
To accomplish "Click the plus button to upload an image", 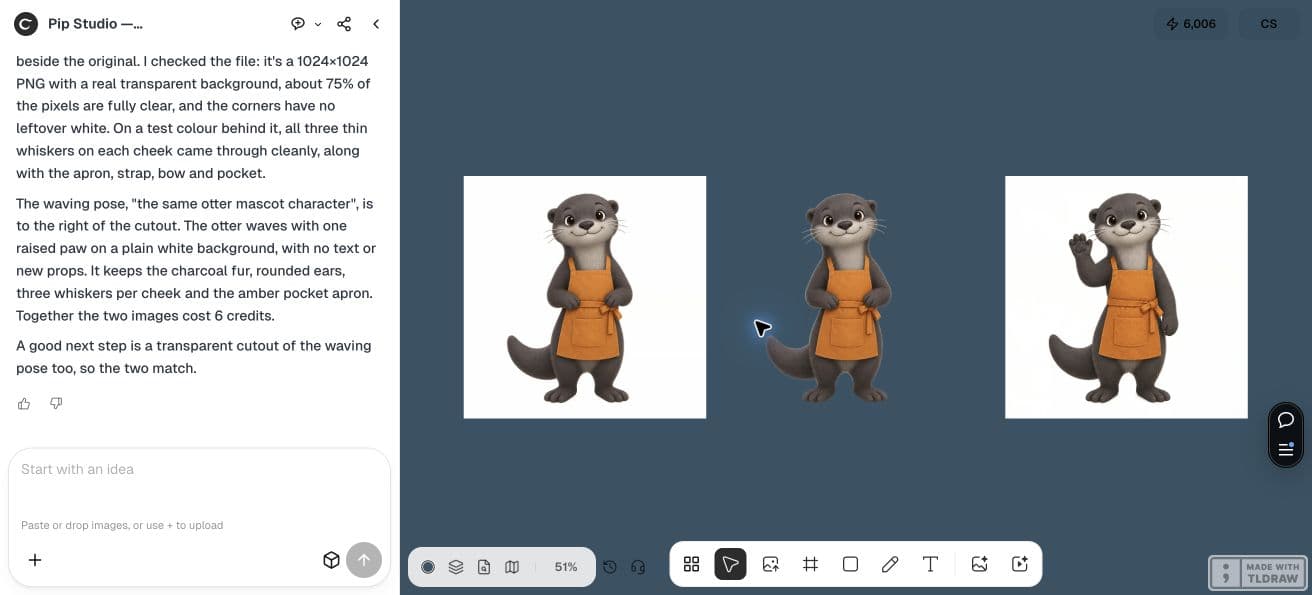I will point(35,560).
